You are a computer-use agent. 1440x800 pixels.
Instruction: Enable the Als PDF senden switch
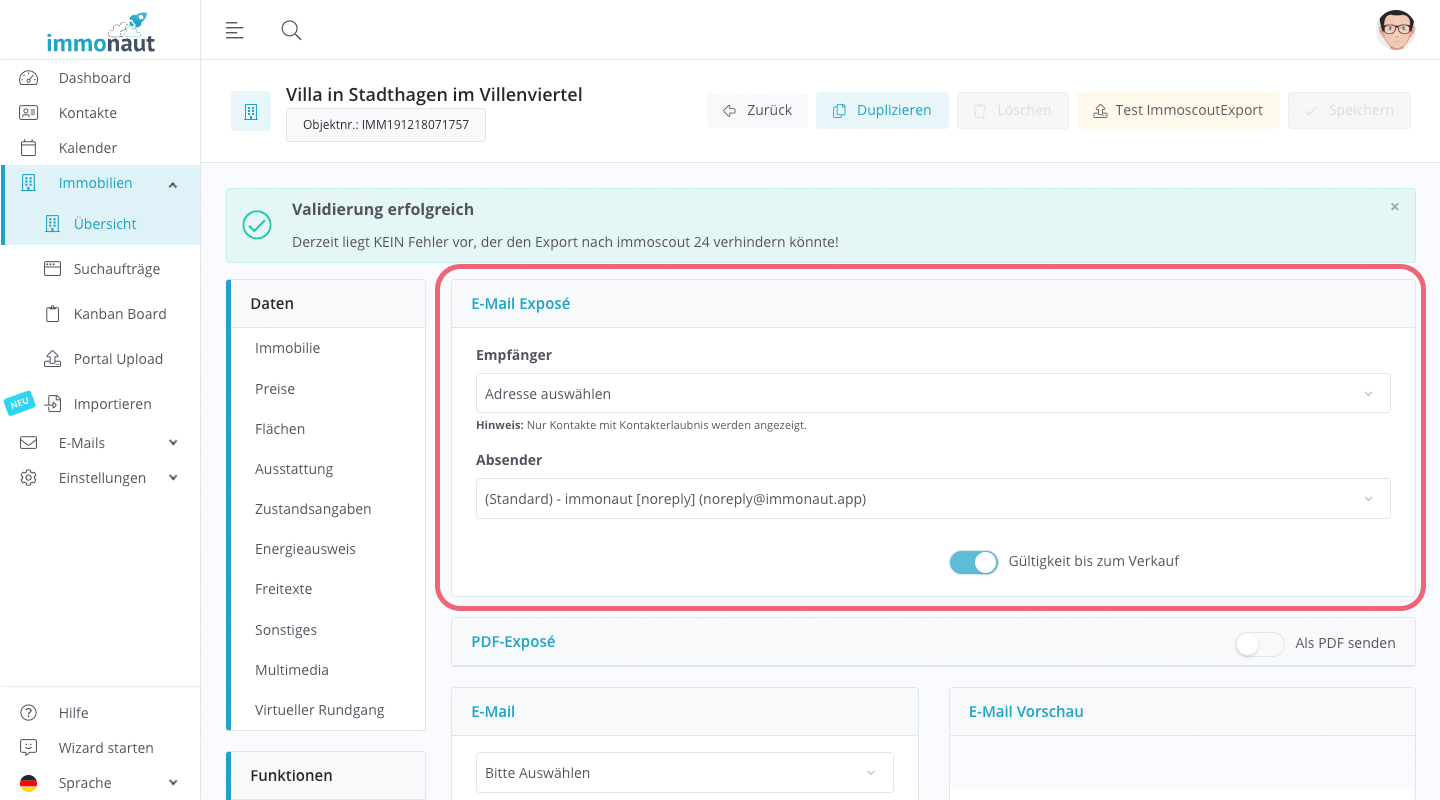pyautogui.click(x=1259, y=644)
